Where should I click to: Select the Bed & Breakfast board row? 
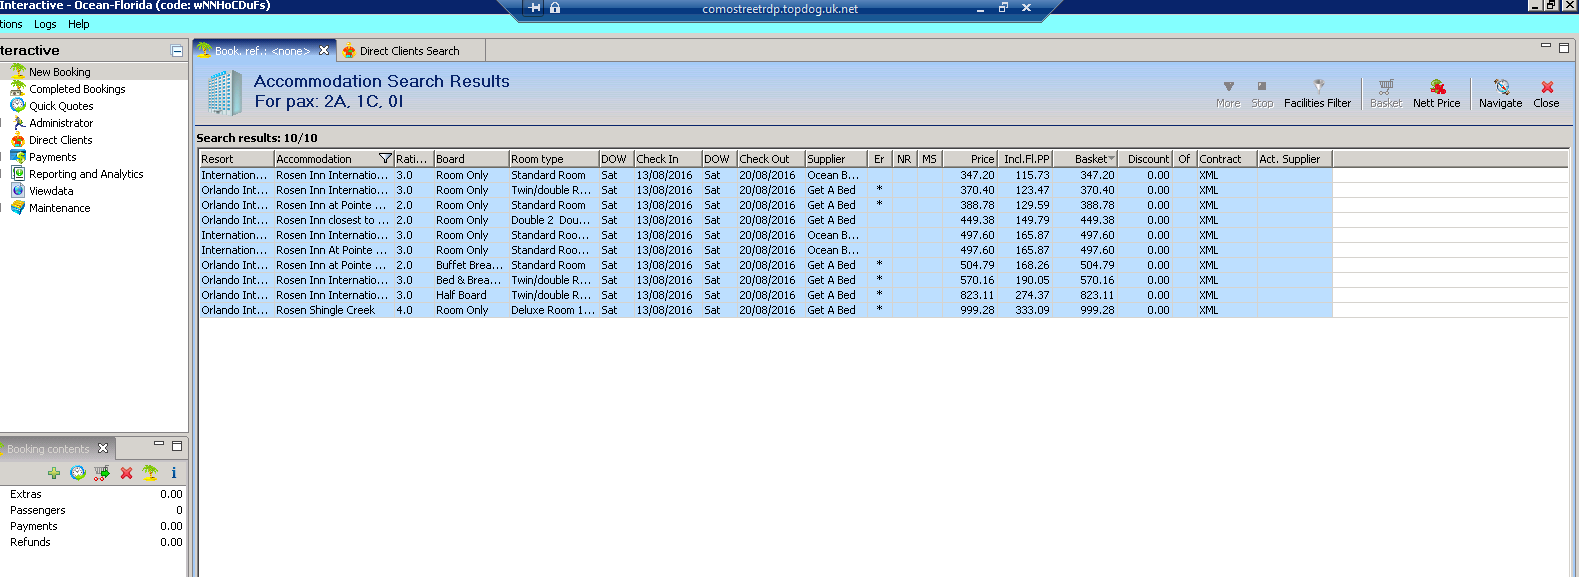[765, 280]
